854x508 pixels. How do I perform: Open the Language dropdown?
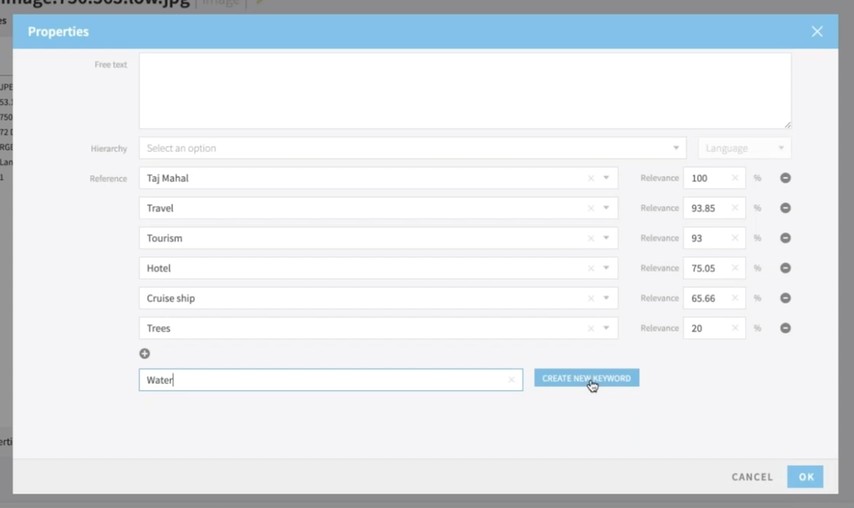744,148
